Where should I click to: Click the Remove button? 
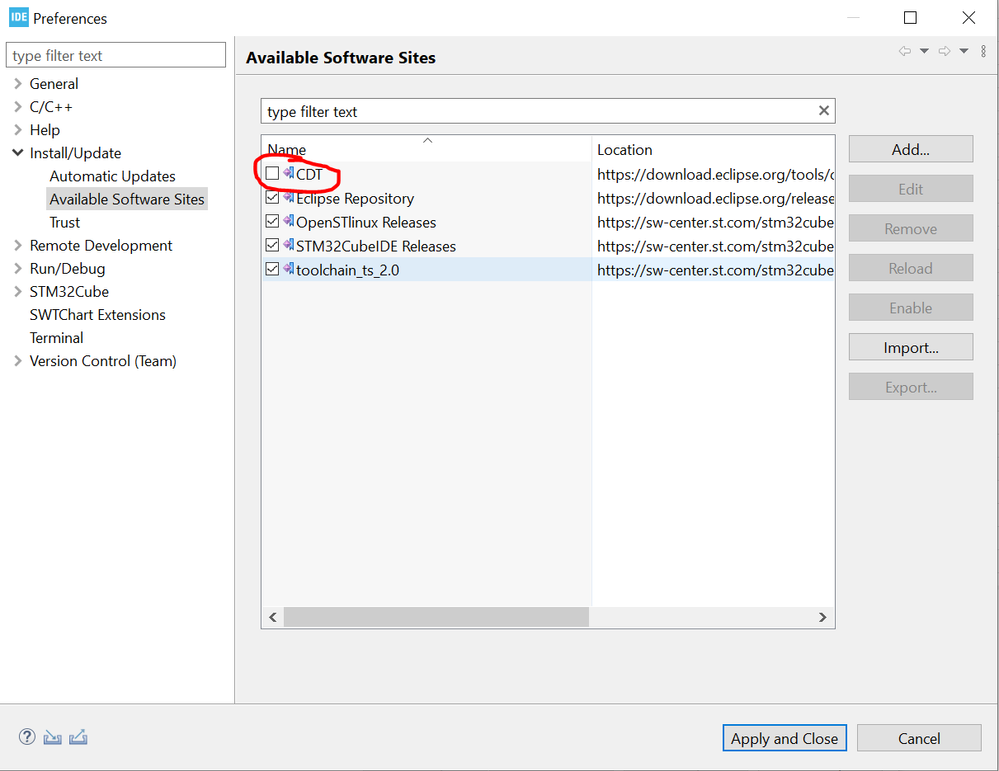pos(910,228)
